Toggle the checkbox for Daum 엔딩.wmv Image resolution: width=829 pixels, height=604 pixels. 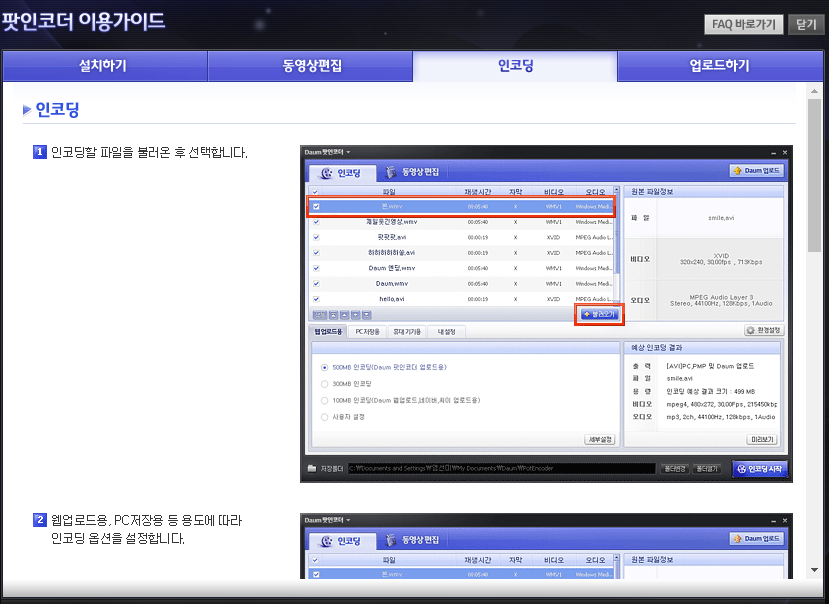[316, 268]
